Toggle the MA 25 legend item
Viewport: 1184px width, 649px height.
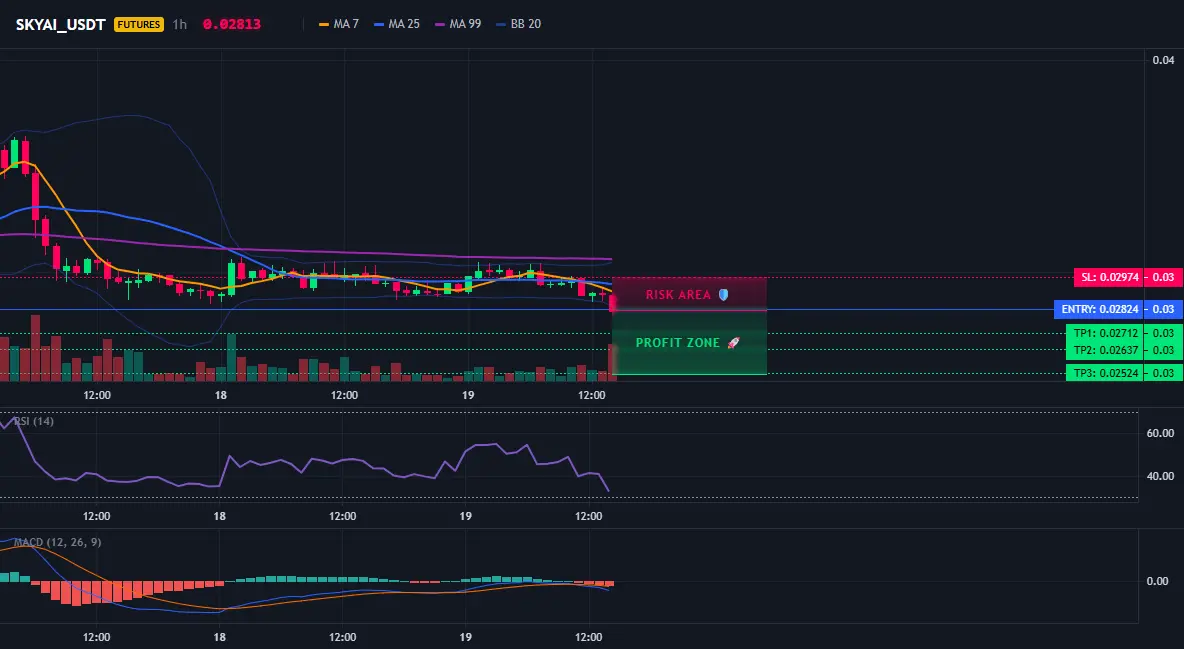pos(396,24)
